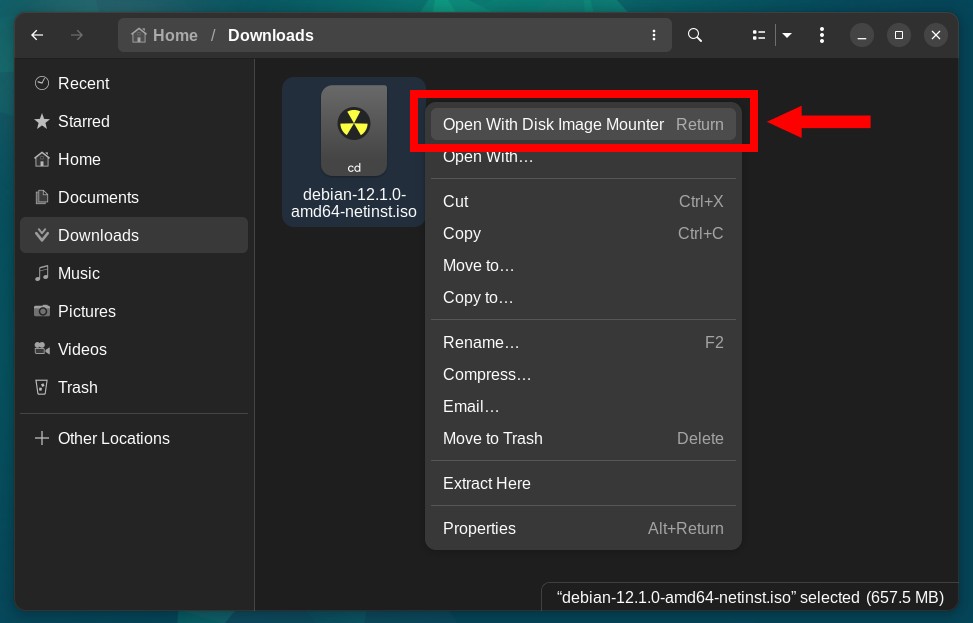This screenshot has height=623, width=973.
Task: Expand the view options dropdown arrow
Action: [x=787, y=35]
